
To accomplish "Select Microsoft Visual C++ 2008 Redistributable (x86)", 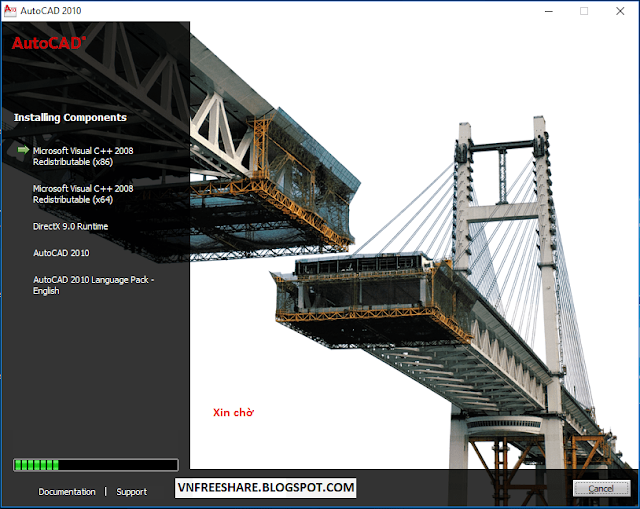I will coord(83,156).
